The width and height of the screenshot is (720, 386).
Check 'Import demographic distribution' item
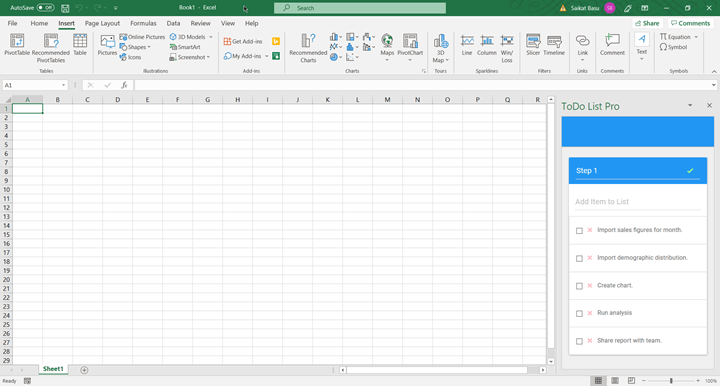coord(579,258)
